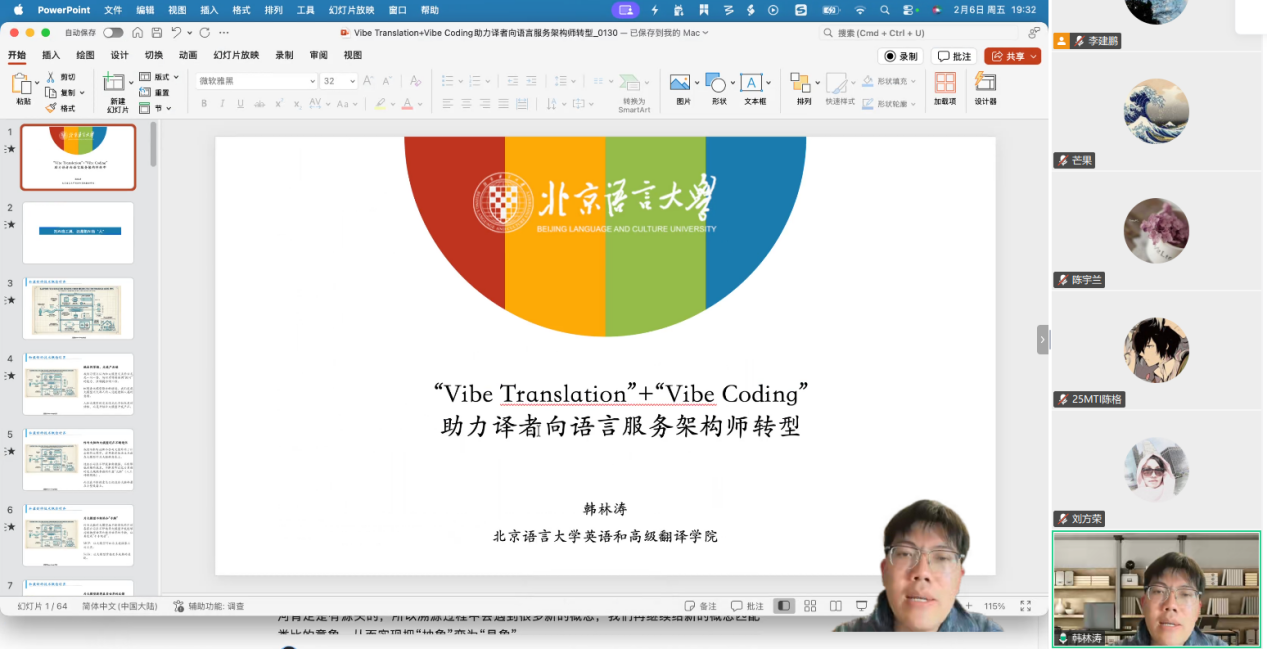Select slide 3 thumbnail in the panel
Screen dimensions: 1267x649
pos(78,309)
